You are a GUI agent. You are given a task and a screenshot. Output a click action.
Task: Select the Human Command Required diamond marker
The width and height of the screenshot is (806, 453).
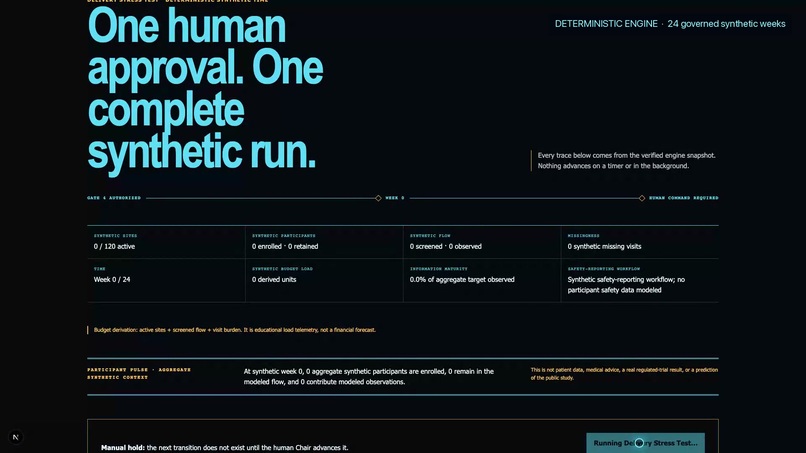tap(642, 198)
